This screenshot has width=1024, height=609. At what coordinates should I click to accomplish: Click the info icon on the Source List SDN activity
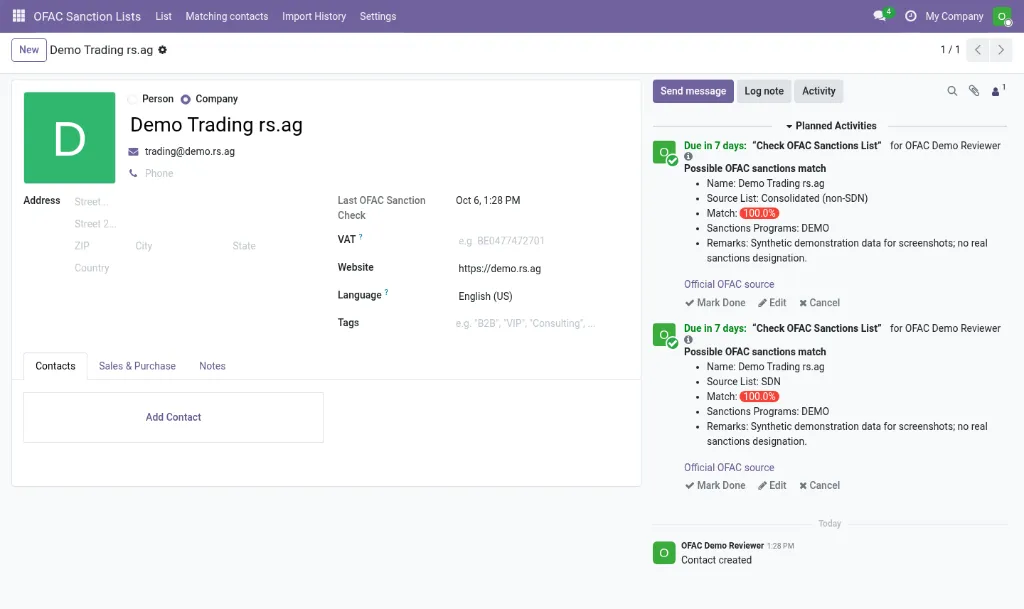pyautogui.click(x=688, y=339)
